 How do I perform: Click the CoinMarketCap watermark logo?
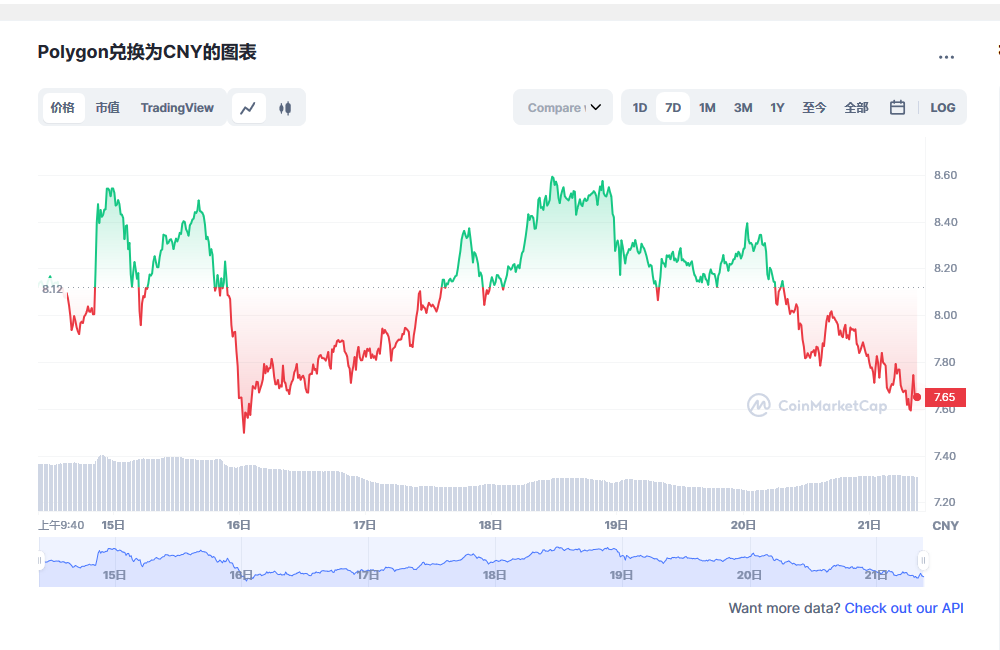817,405
